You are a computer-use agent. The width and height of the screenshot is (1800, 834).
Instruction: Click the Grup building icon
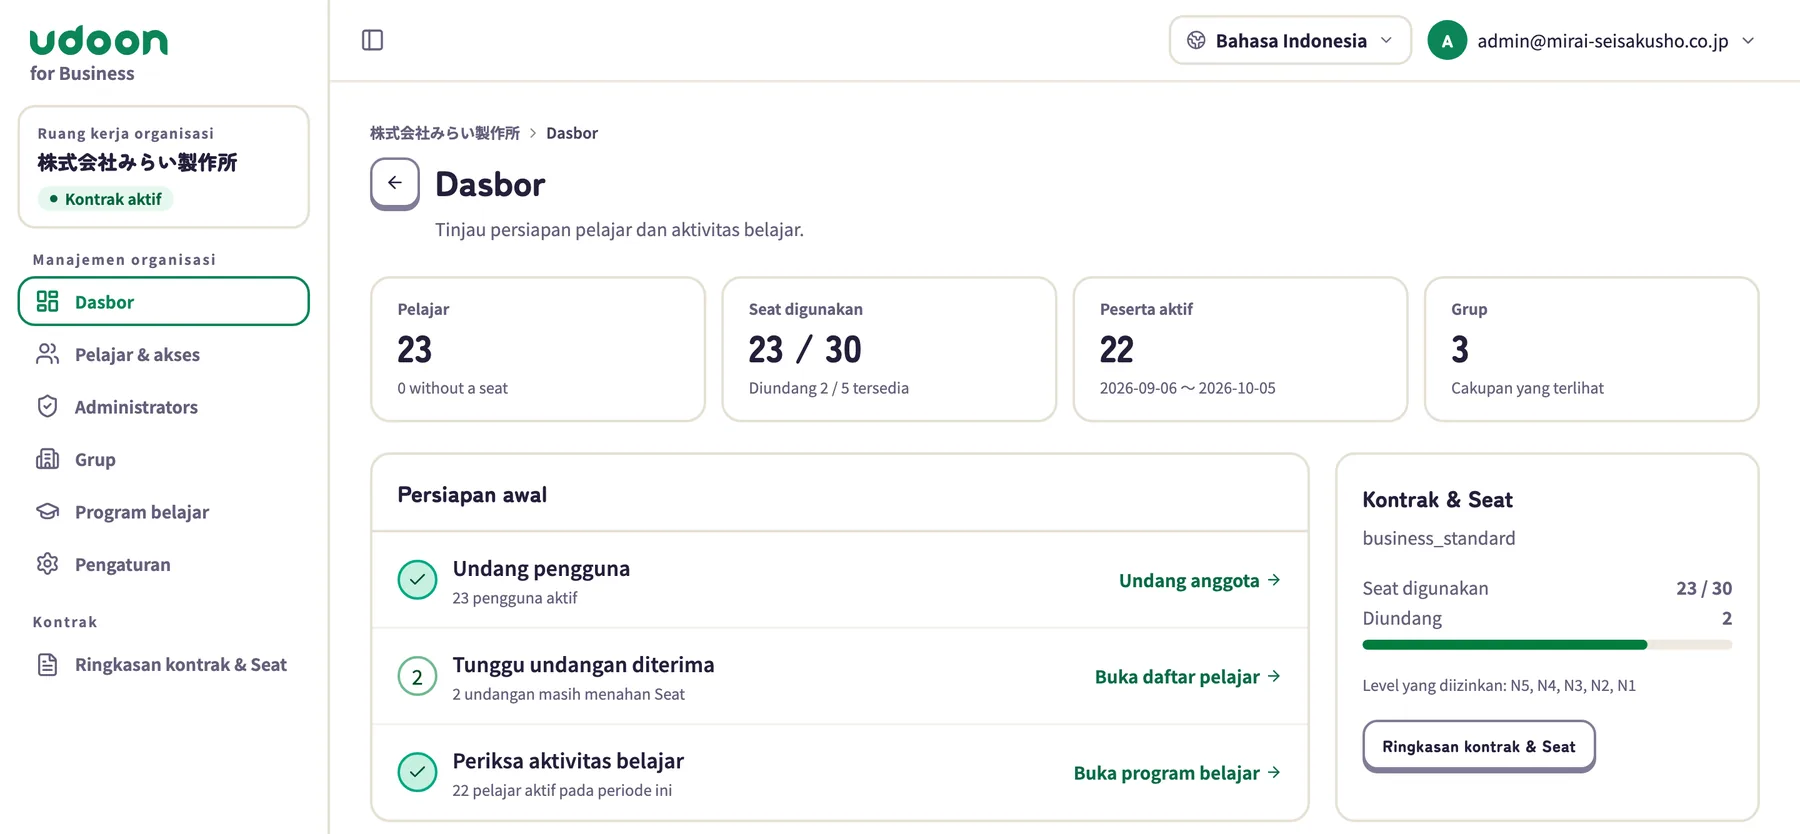click(47, 459)
